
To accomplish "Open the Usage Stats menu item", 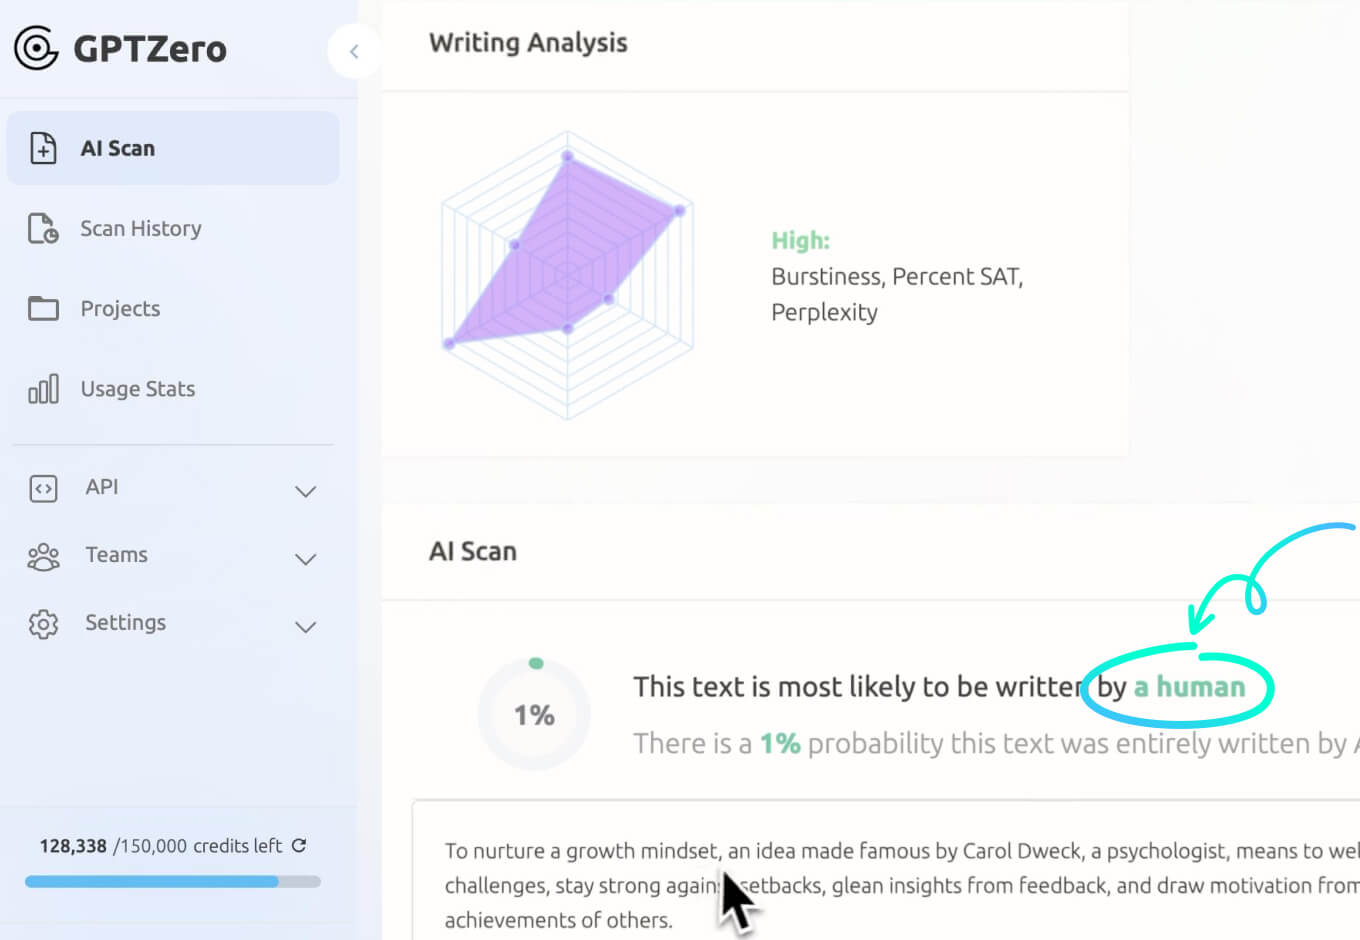I will (138, 389).
